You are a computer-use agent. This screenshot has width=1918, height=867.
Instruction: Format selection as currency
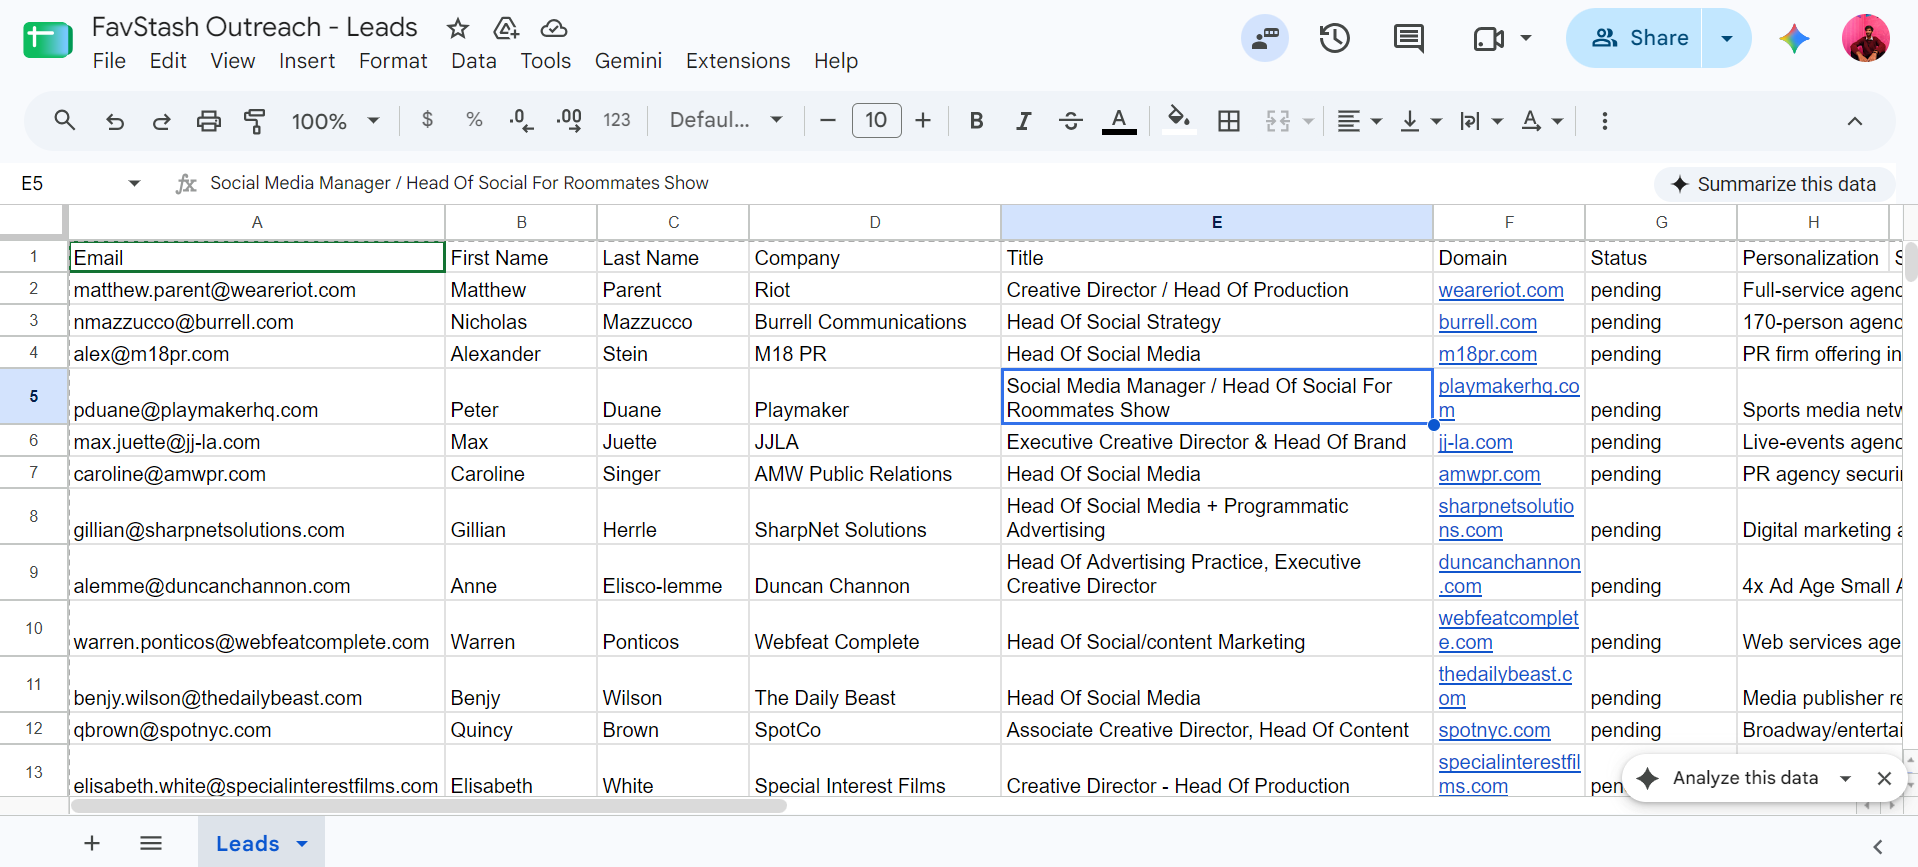coord(427,120)
